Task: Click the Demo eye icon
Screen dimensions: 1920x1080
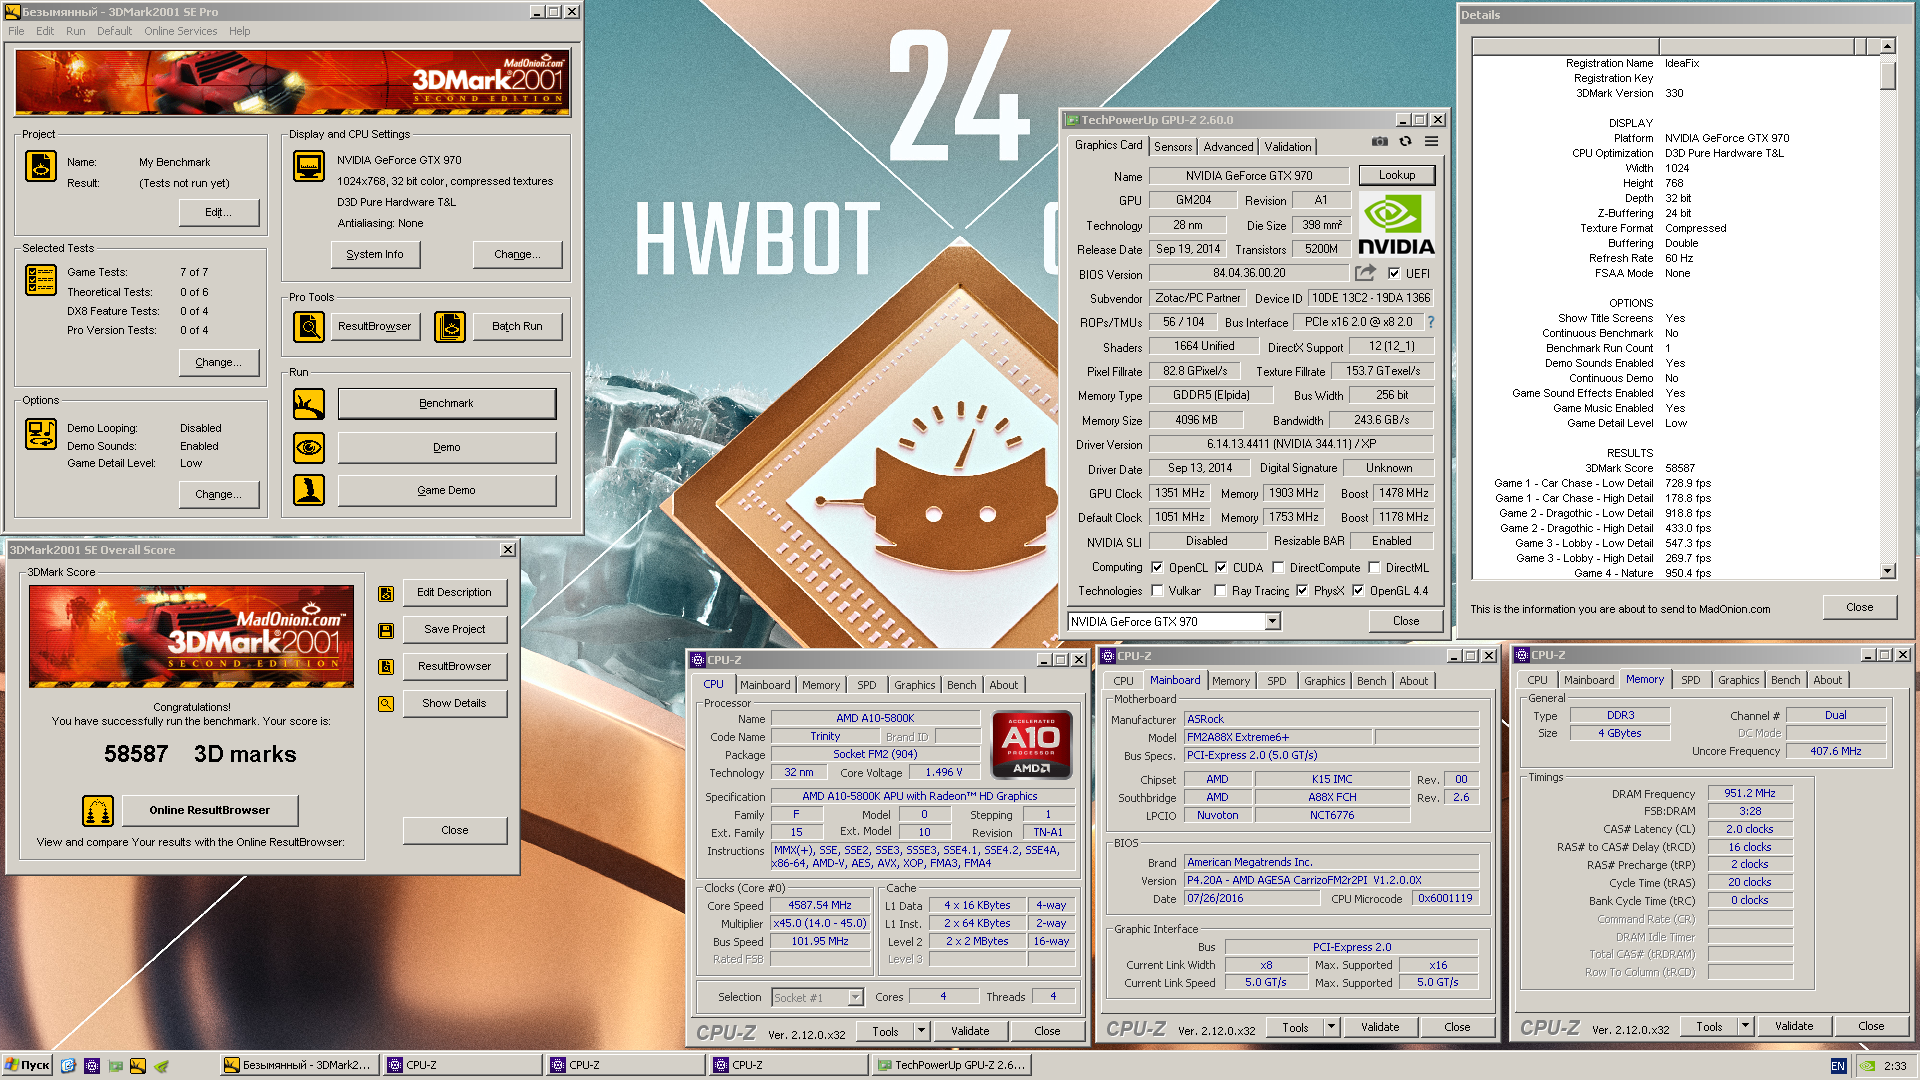Action: [x=309, y=447]
